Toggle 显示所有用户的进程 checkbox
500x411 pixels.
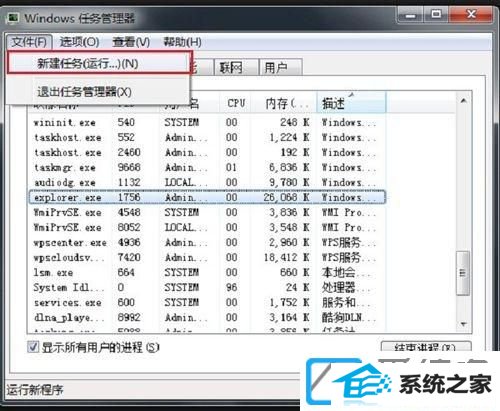tap(33, 347)
